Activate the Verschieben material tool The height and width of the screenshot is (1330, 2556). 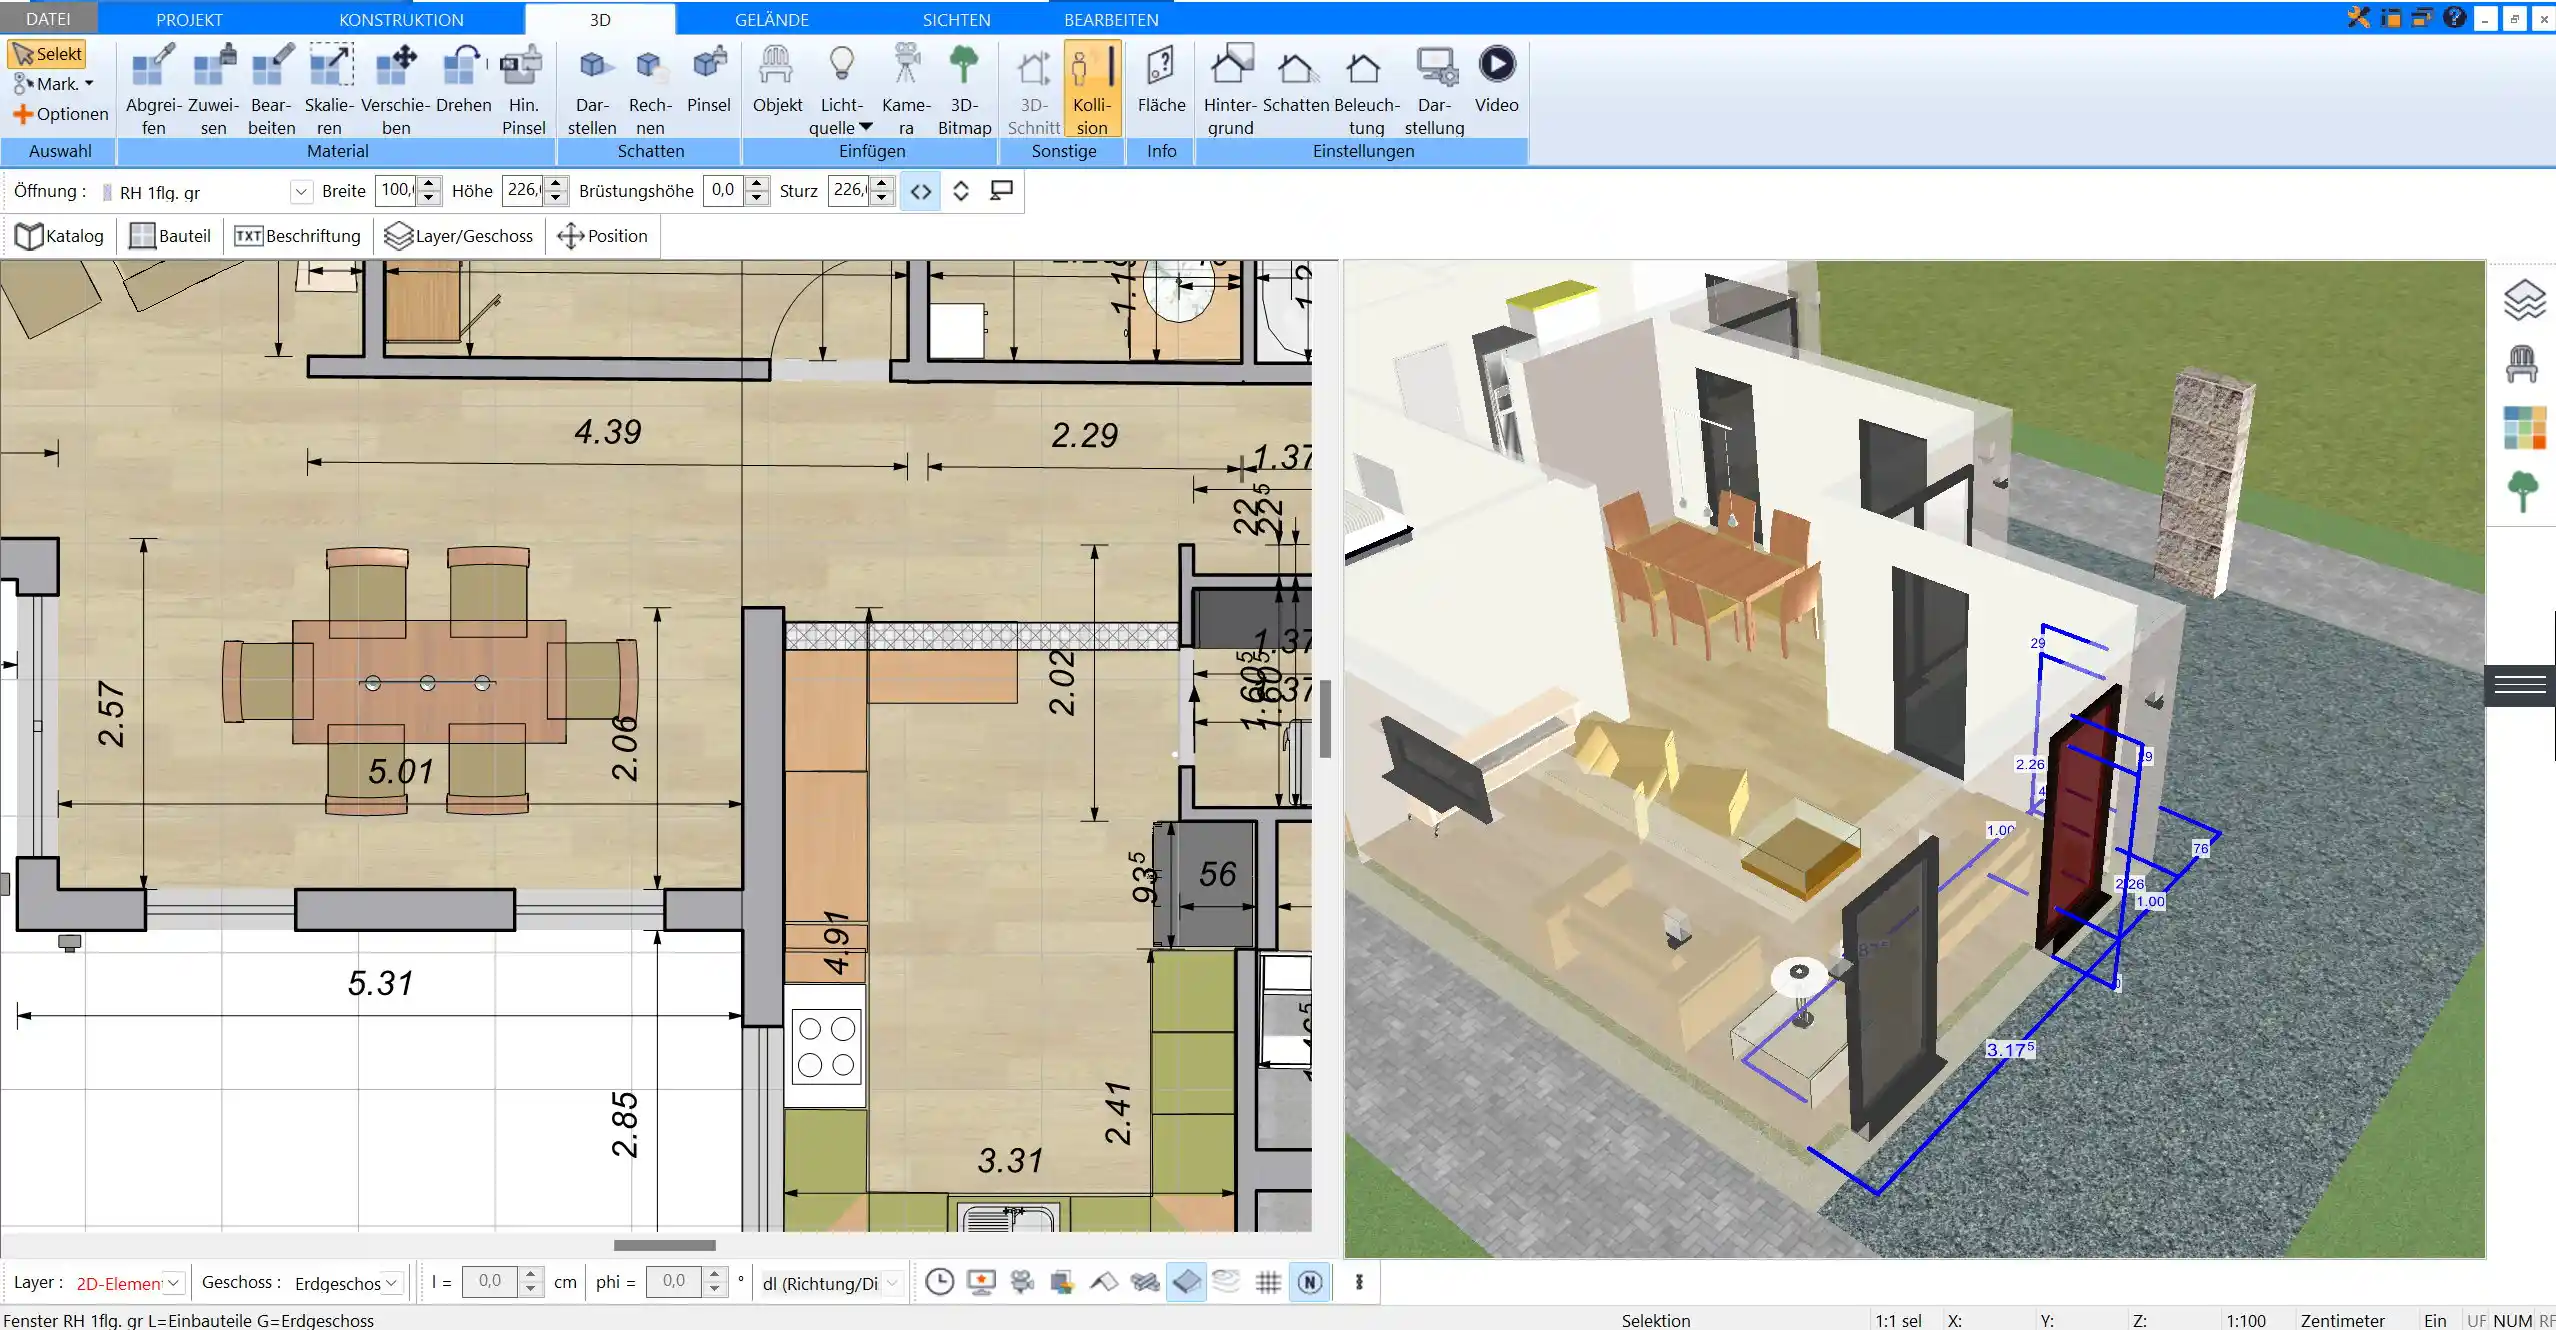pyautogui.click(x=396, y=90)
